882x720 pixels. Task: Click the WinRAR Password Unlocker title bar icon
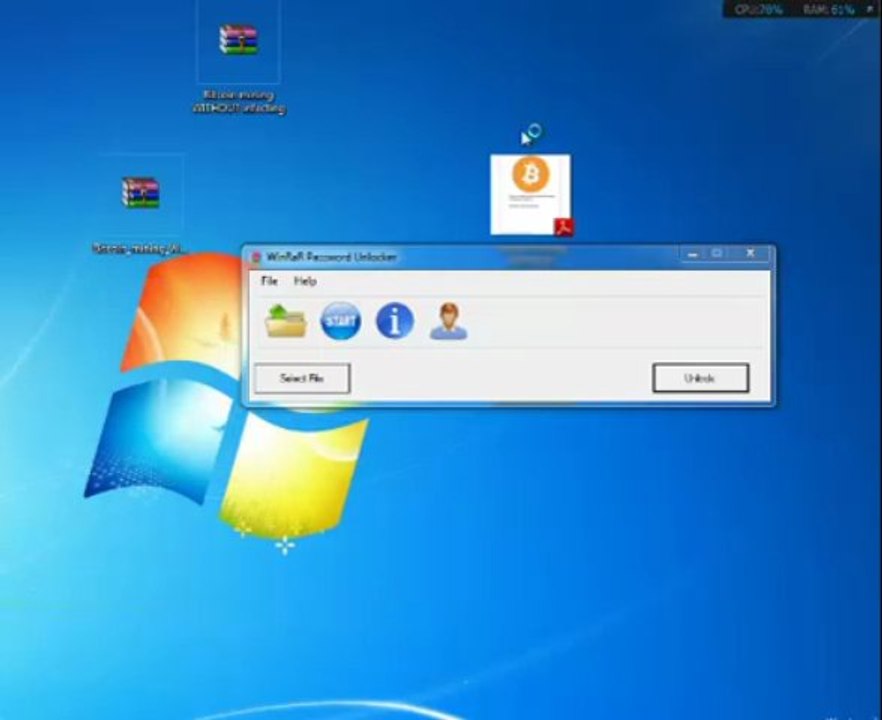(256, 258)
